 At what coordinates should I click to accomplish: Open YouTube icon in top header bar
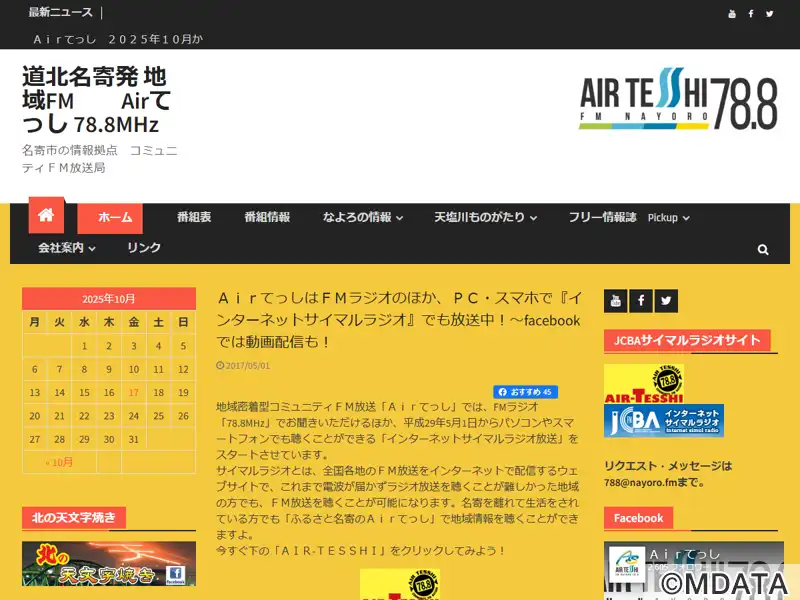732,14
